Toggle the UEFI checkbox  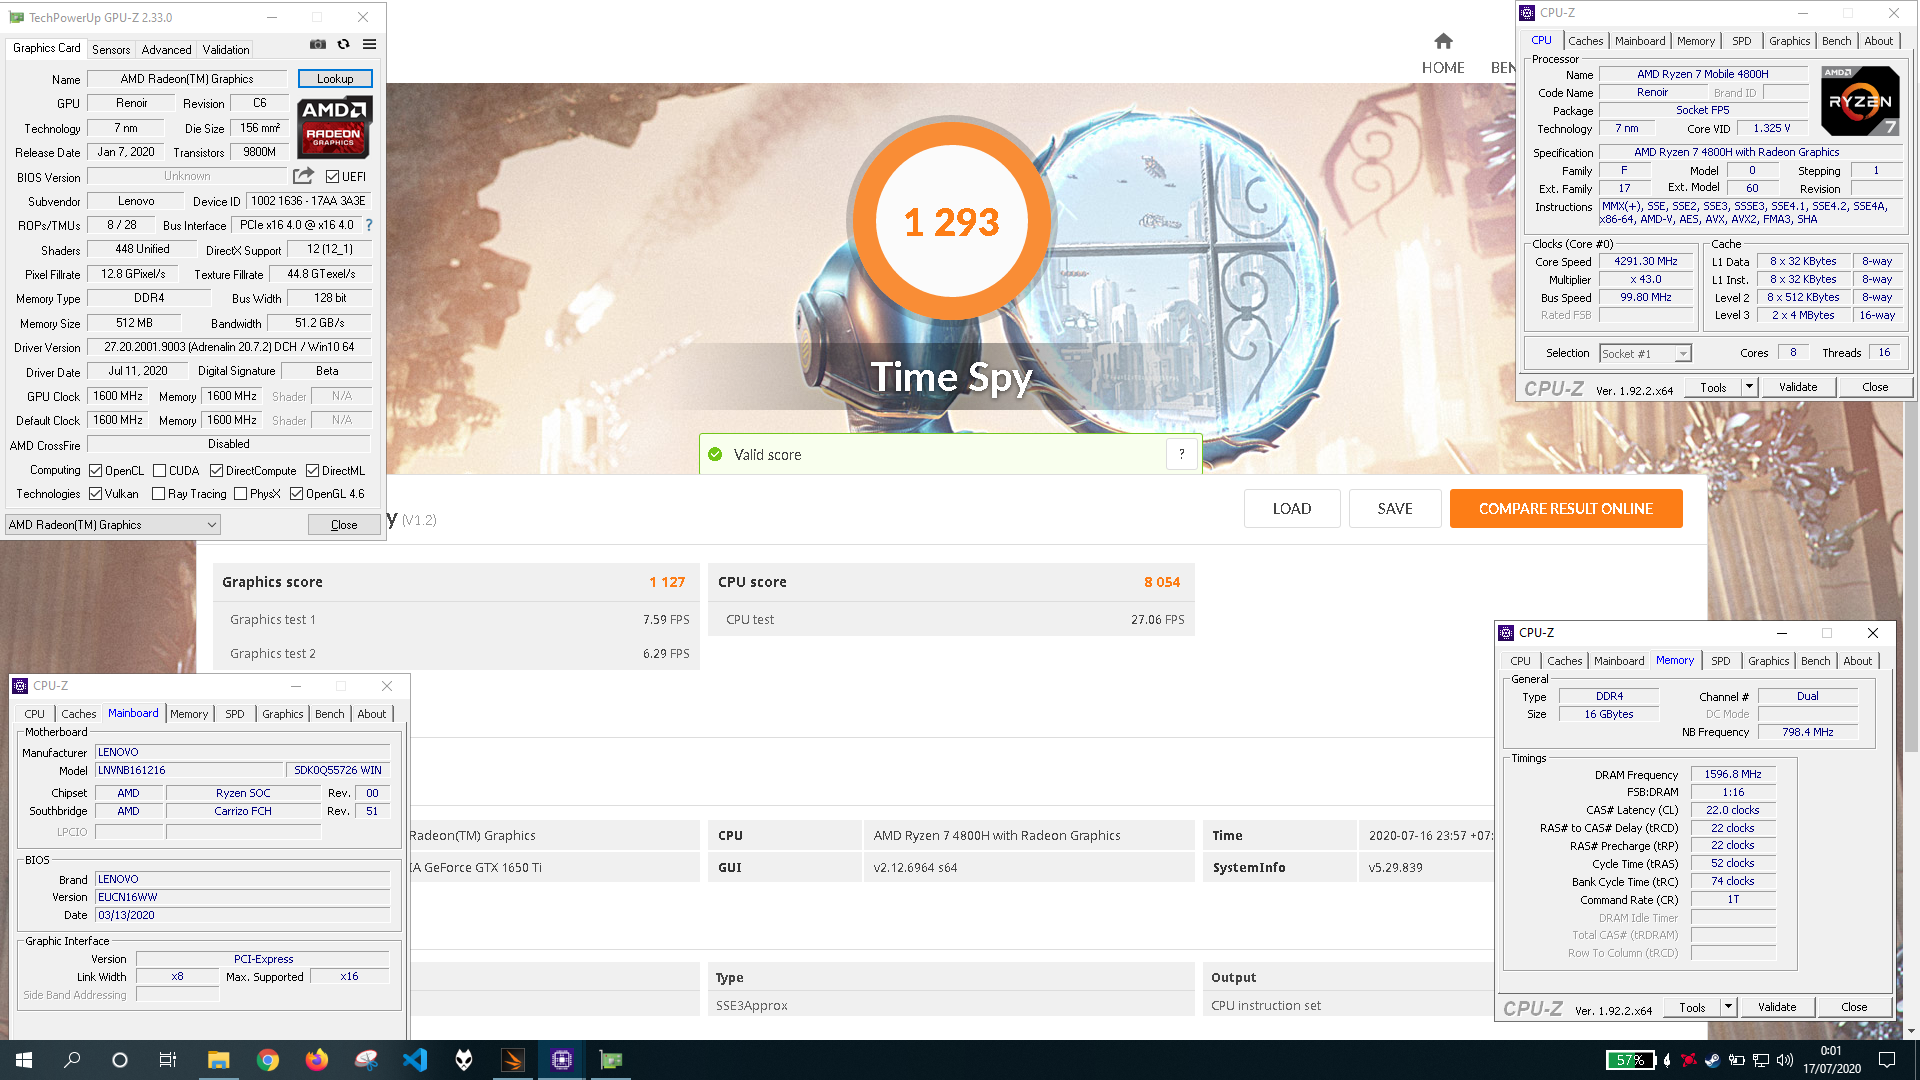tap(332, 176)
